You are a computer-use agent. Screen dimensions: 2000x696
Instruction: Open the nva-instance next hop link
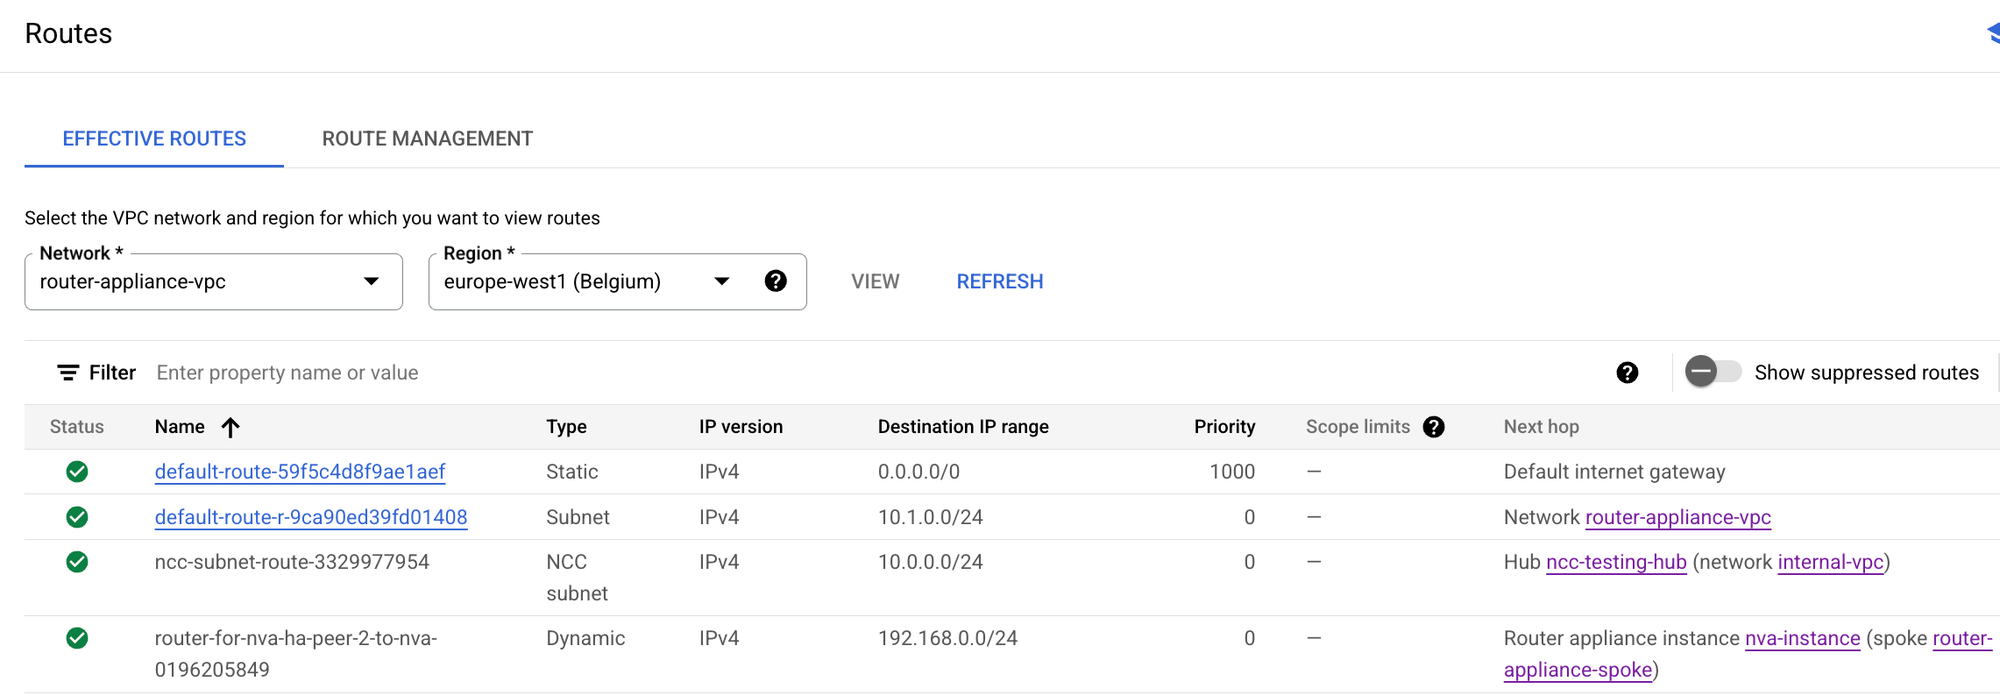[x=1802, y=638]
